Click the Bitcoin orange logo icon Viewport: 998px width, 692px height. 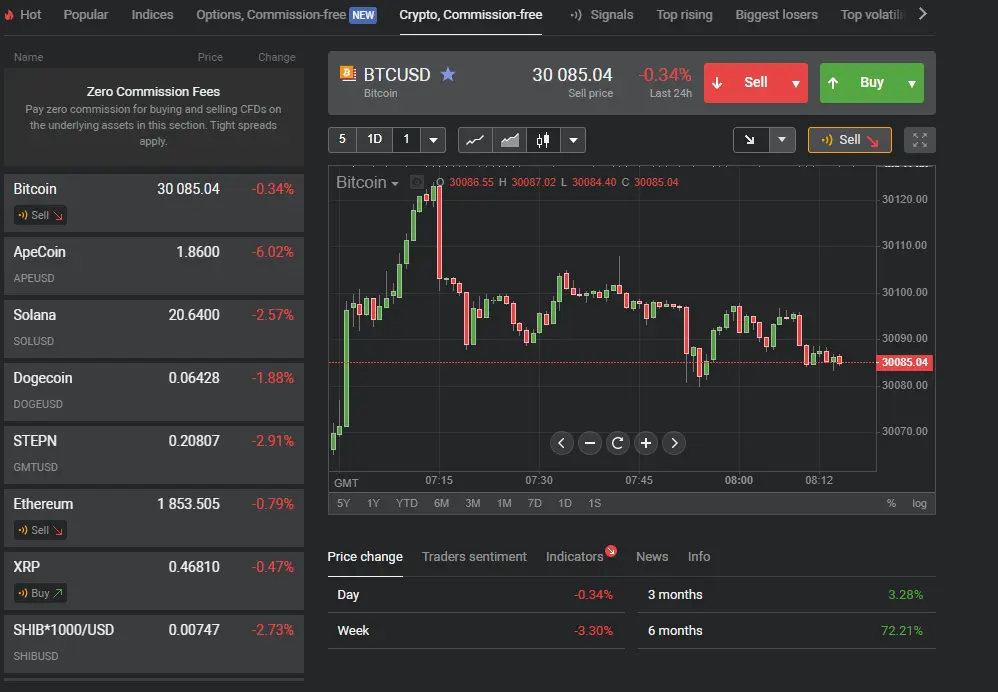(x=348, y=73)
